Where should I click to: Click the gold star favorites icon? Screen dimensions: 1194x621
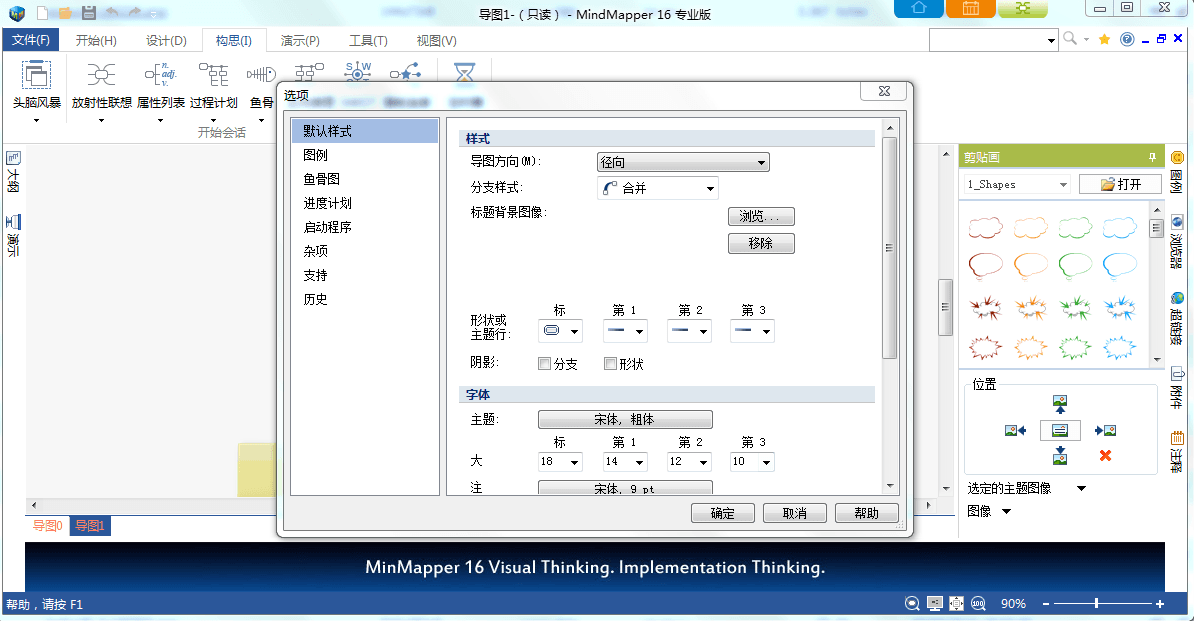(x=1104, y=39)
